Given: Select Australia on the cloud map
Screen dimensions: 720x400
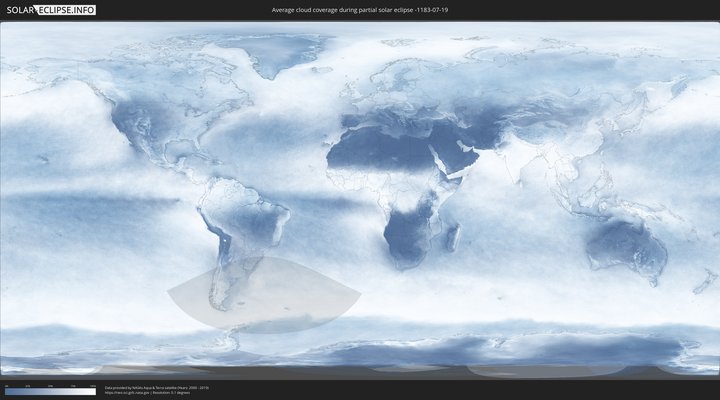Looking at the screenshot, I should click(625, 245).
